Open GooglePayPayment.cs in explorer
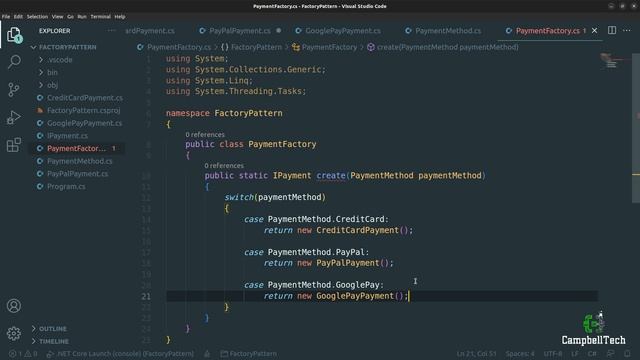The image size is (640, 360). (x=84, y=123)
